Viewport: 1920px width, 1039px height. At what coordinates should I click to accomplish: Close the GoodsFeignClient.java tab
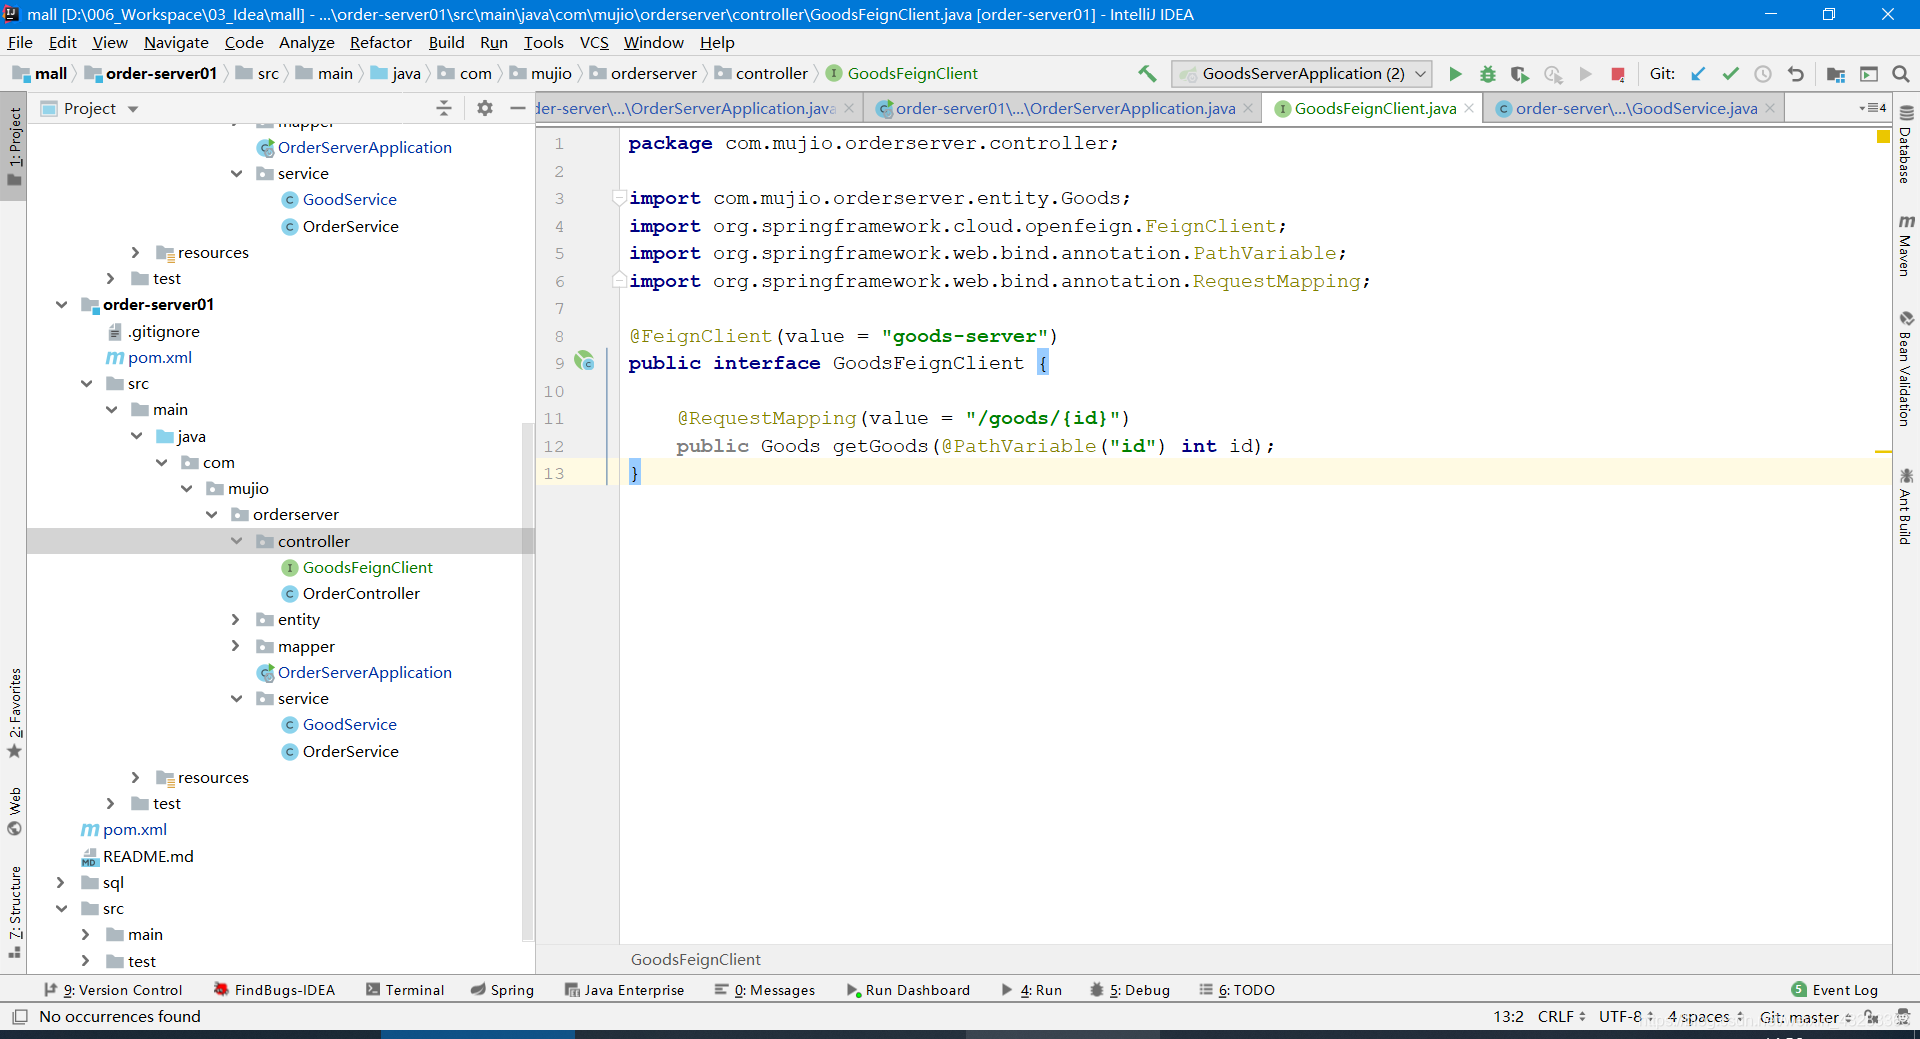tap(1469, 108)
